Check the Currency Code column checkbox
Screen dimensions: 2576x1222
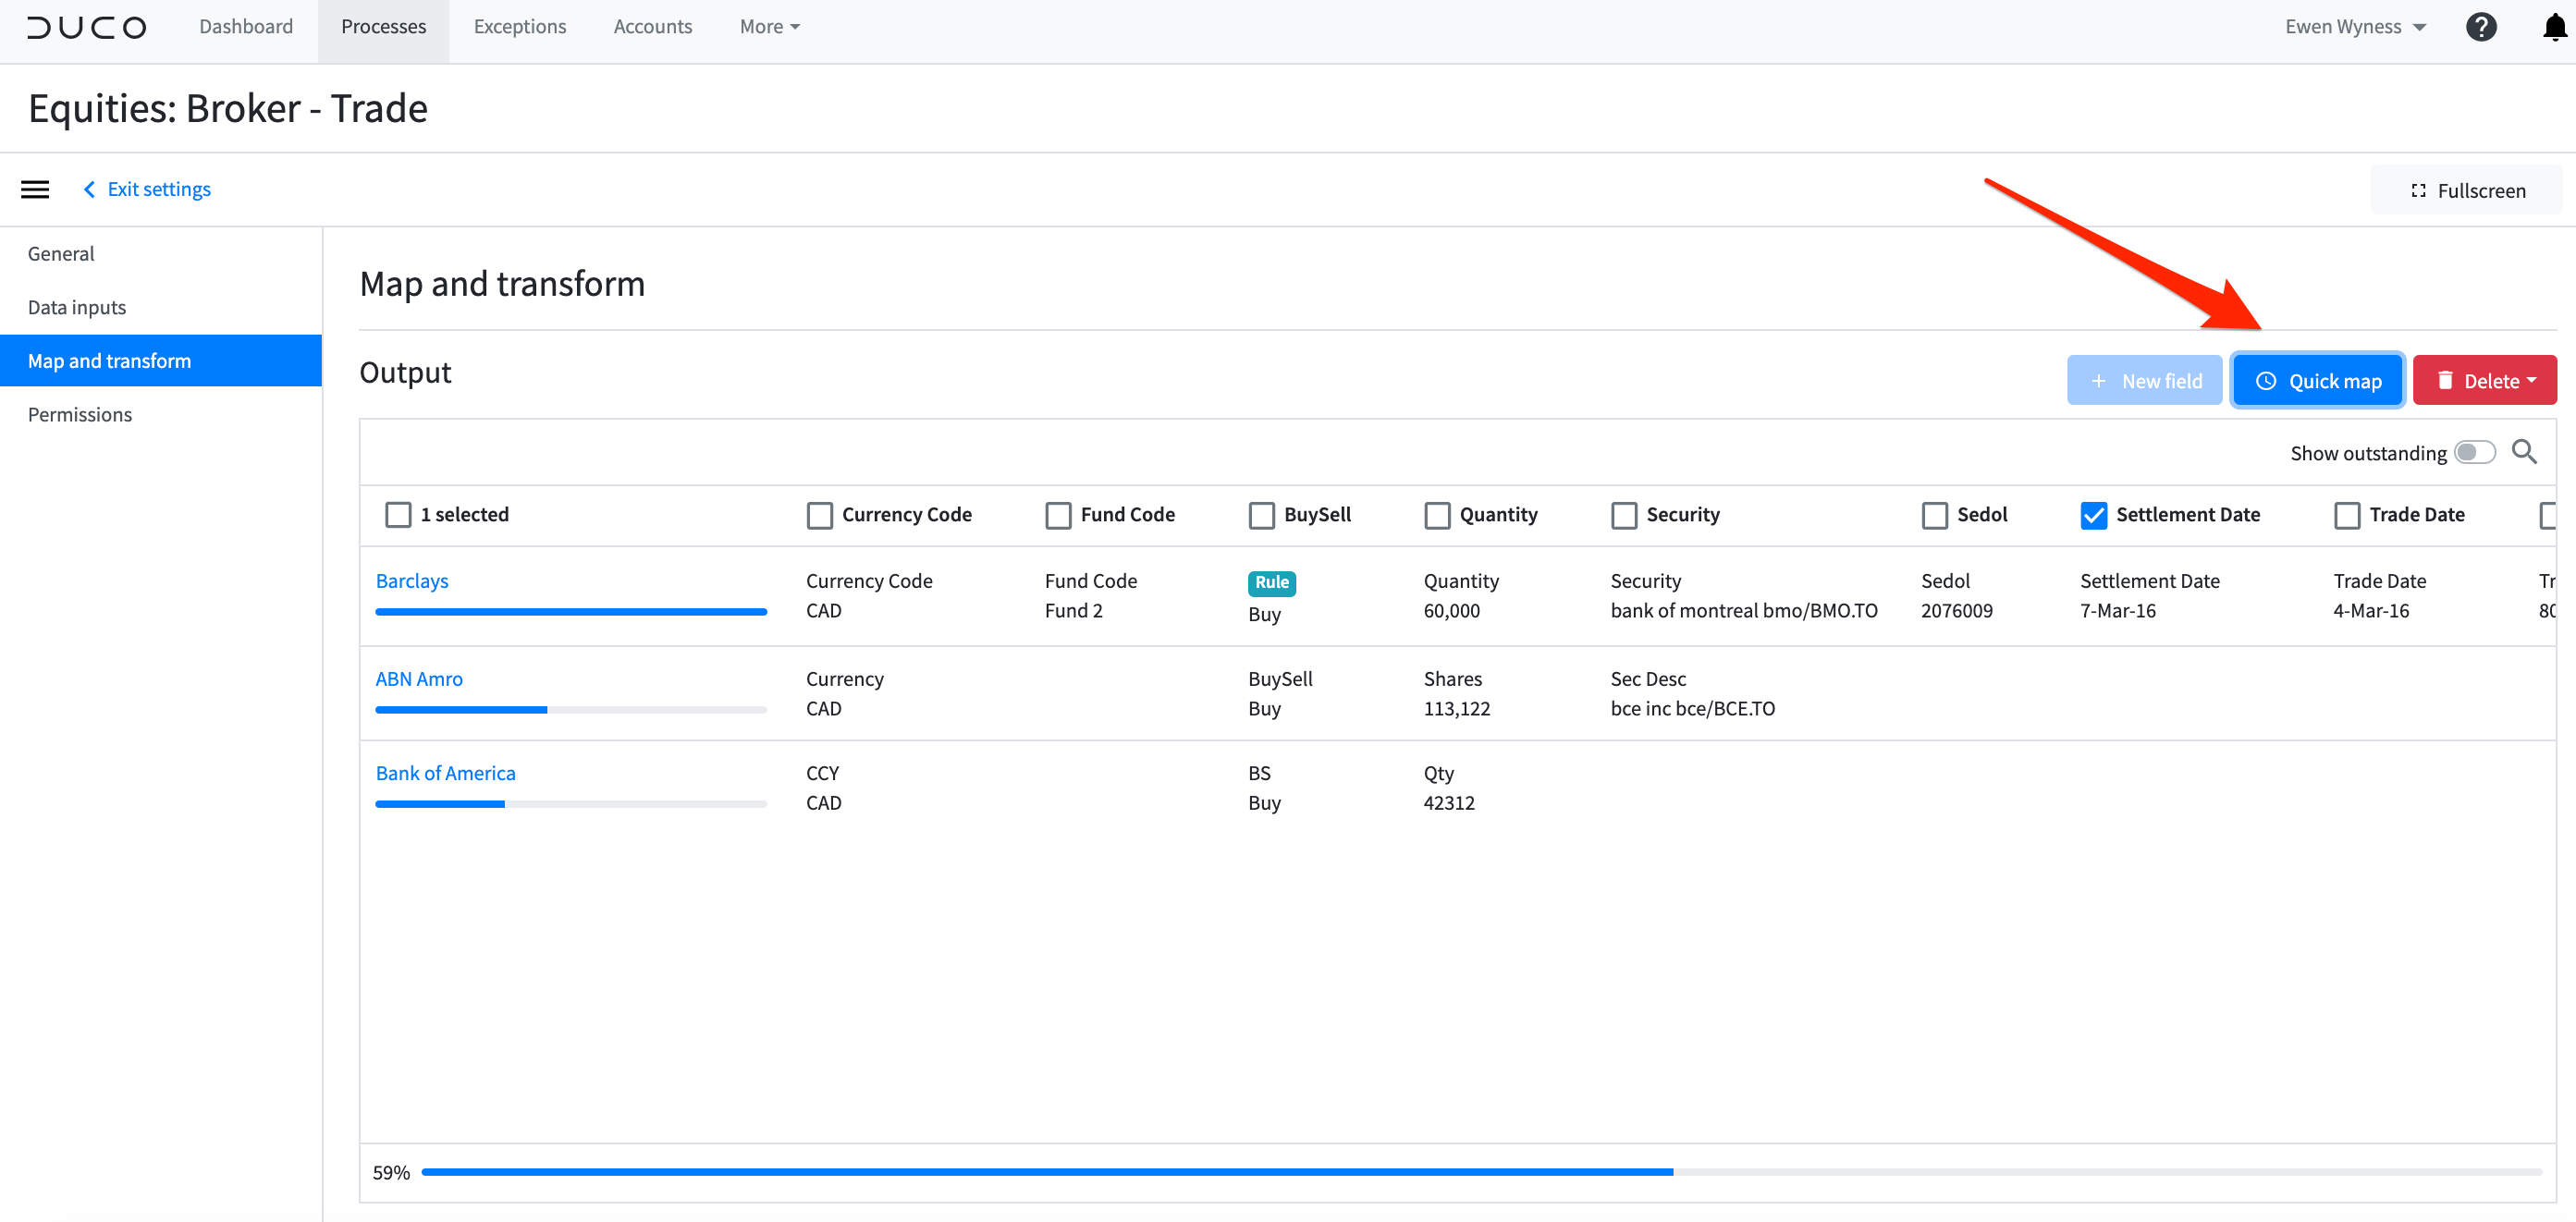point(820,515)
